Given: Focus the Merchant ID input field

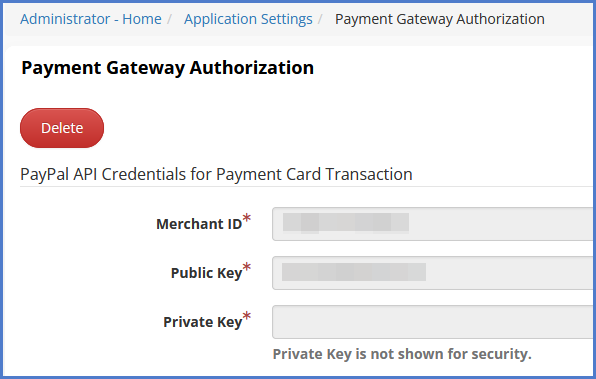Looking at the screenshot, I should [x=432, y=224].
